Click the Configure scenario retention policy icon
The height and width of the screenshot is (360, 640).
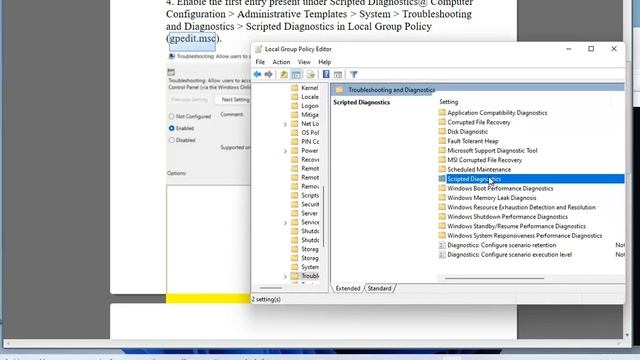point(442,245)
